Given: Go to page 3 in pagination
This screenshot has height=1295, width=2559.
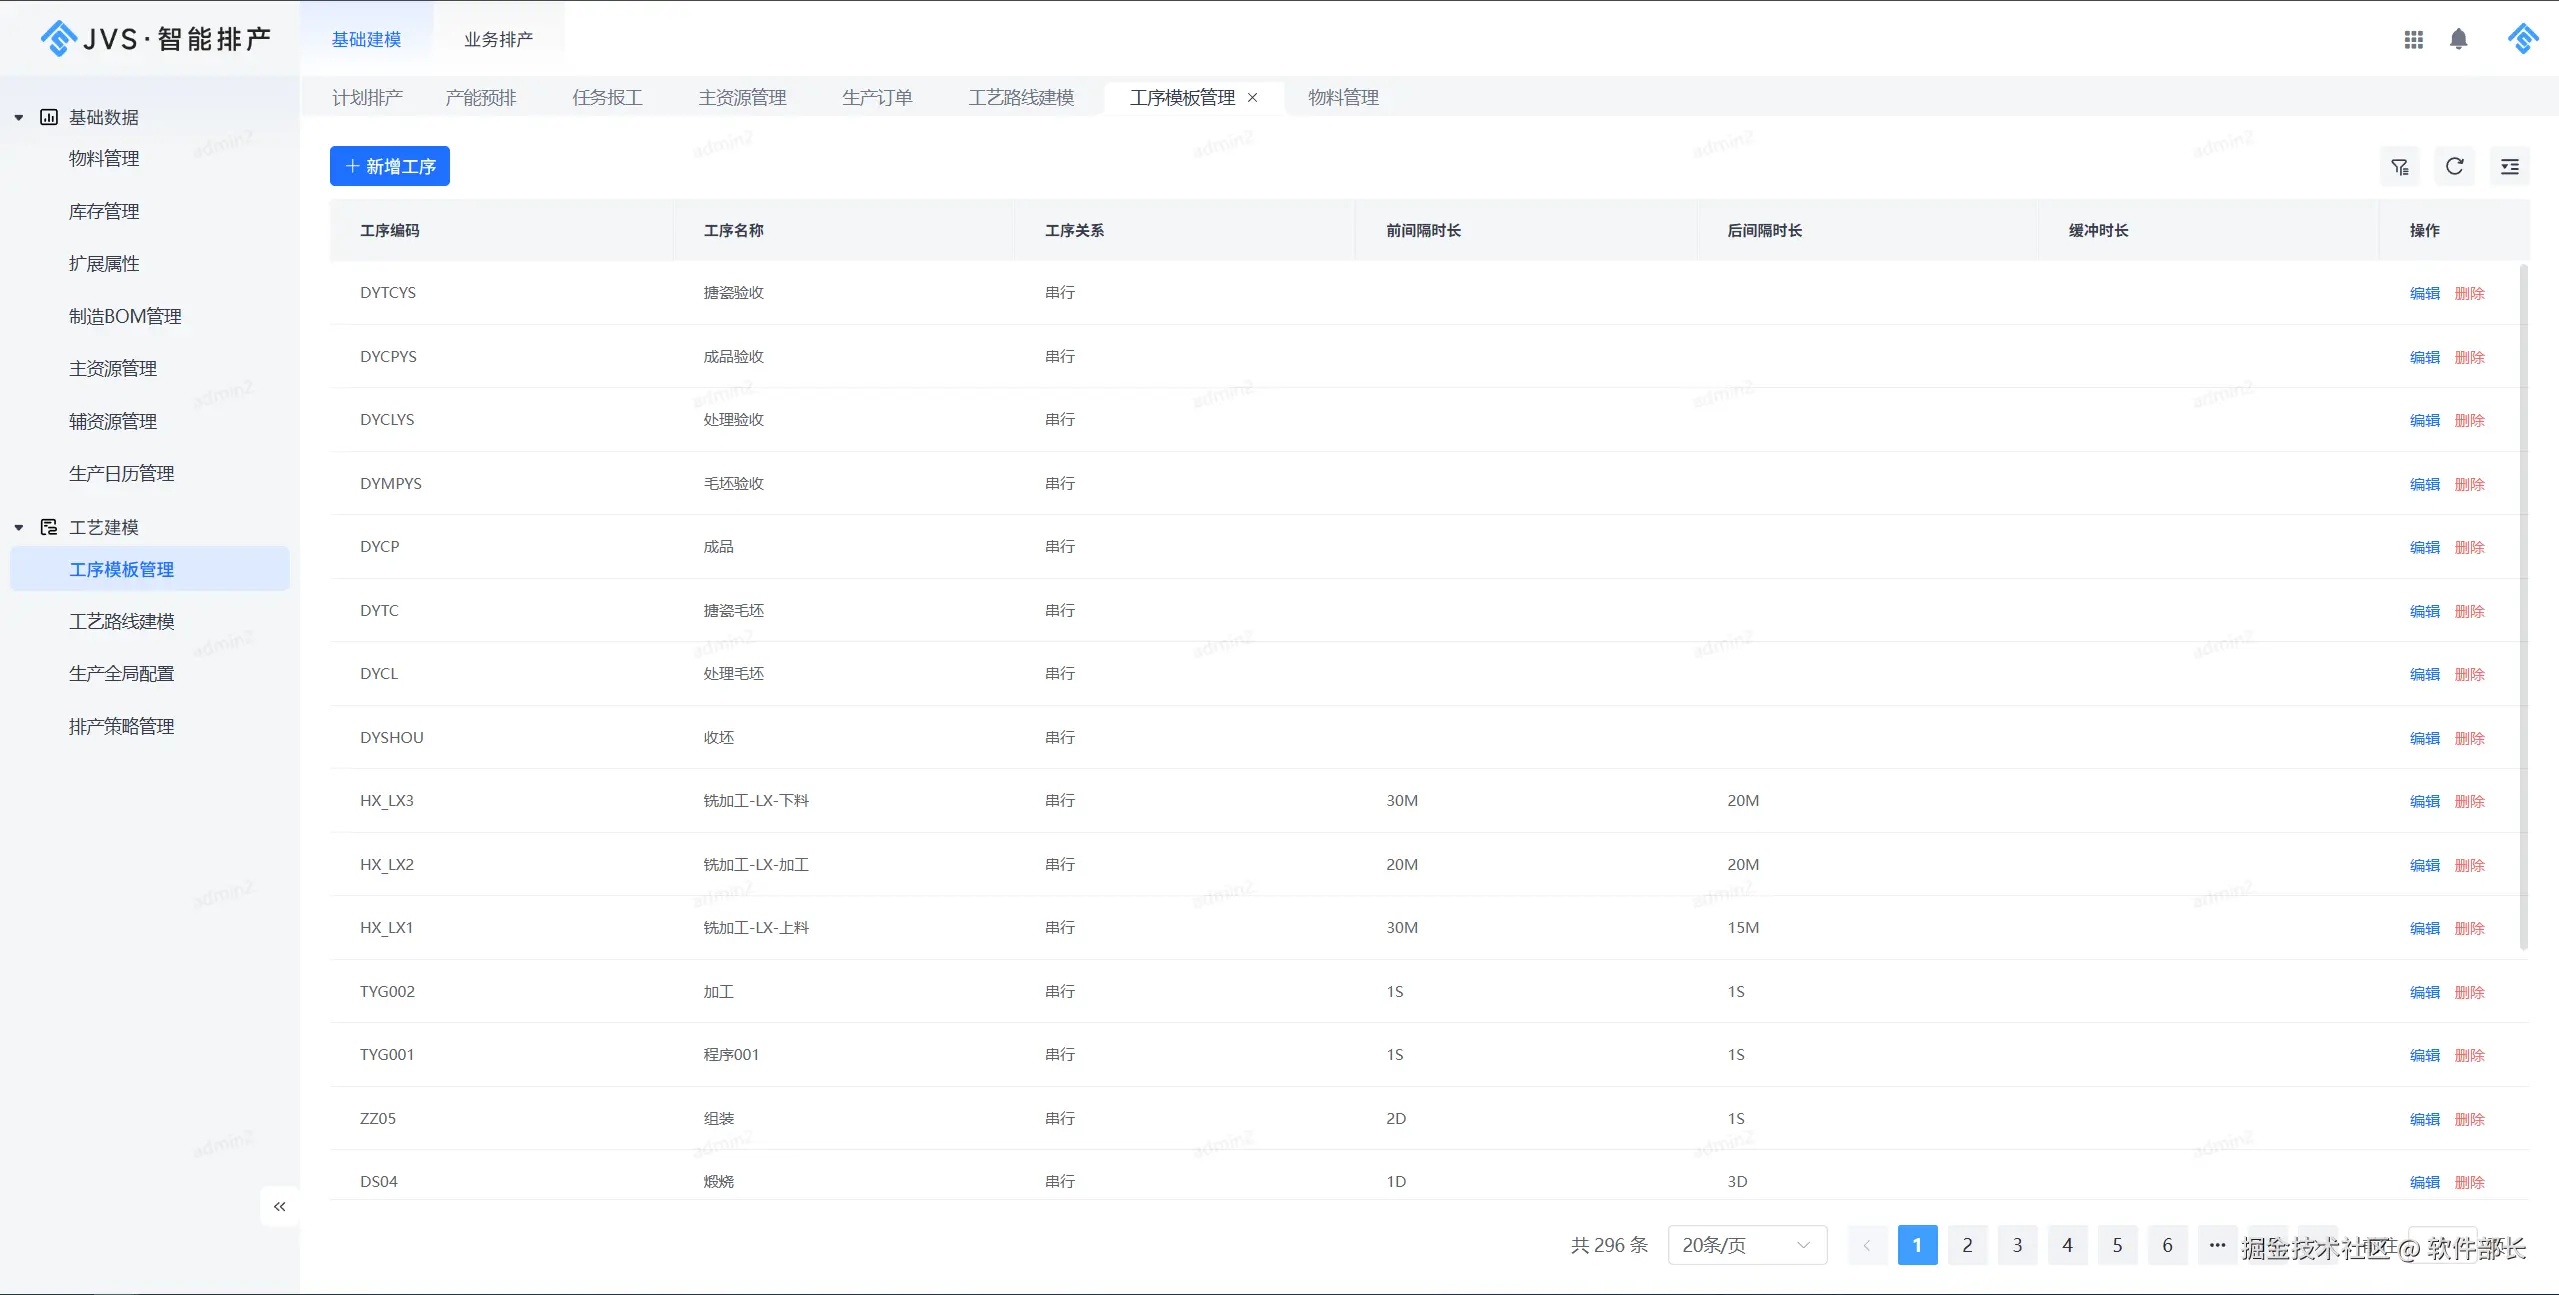Looking at the screenshot, I should (2017, 1245).
